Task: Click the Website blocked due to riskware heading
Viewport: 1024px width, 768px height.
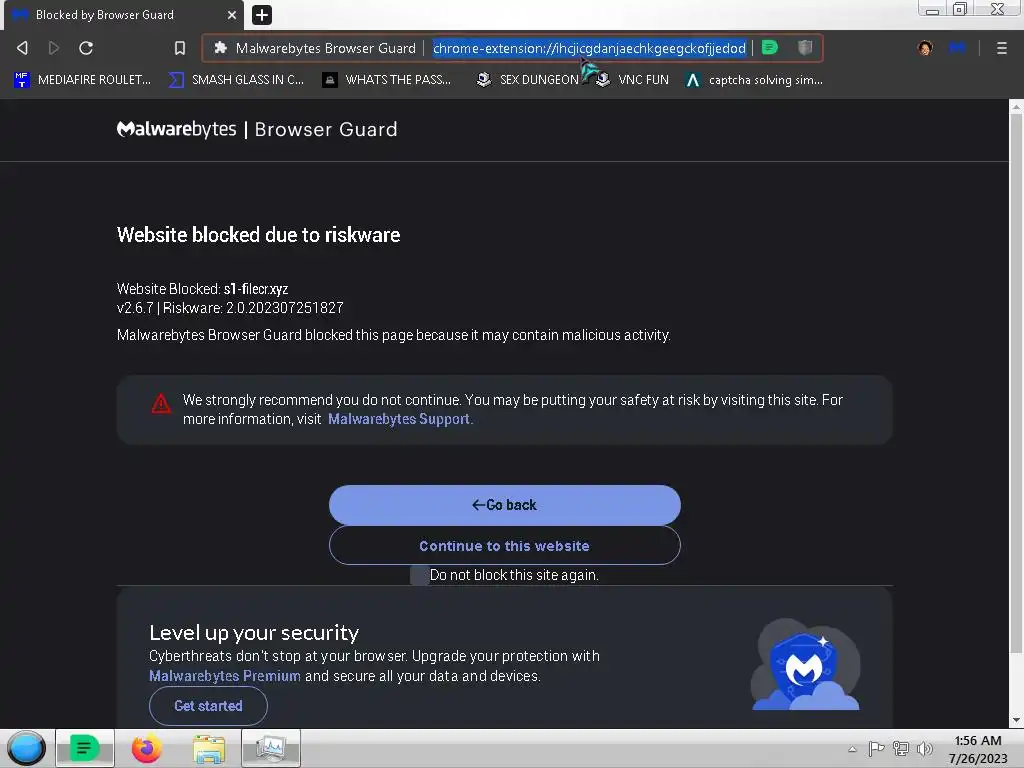Action: coord(259,235)
